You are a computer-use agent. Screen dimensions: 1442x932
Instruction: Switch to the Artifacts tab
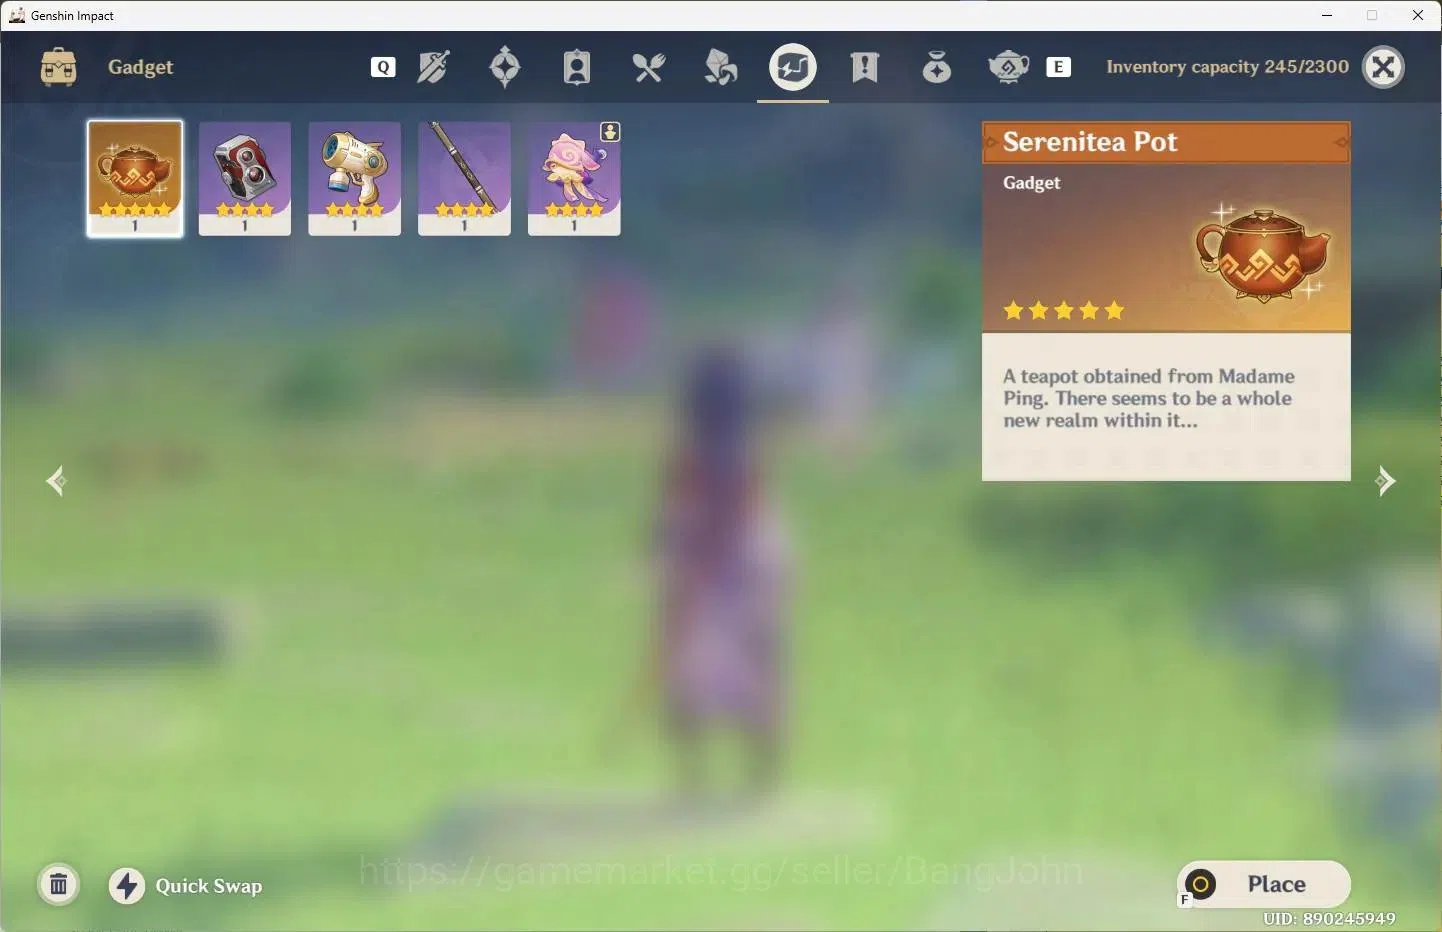(505, 67)
